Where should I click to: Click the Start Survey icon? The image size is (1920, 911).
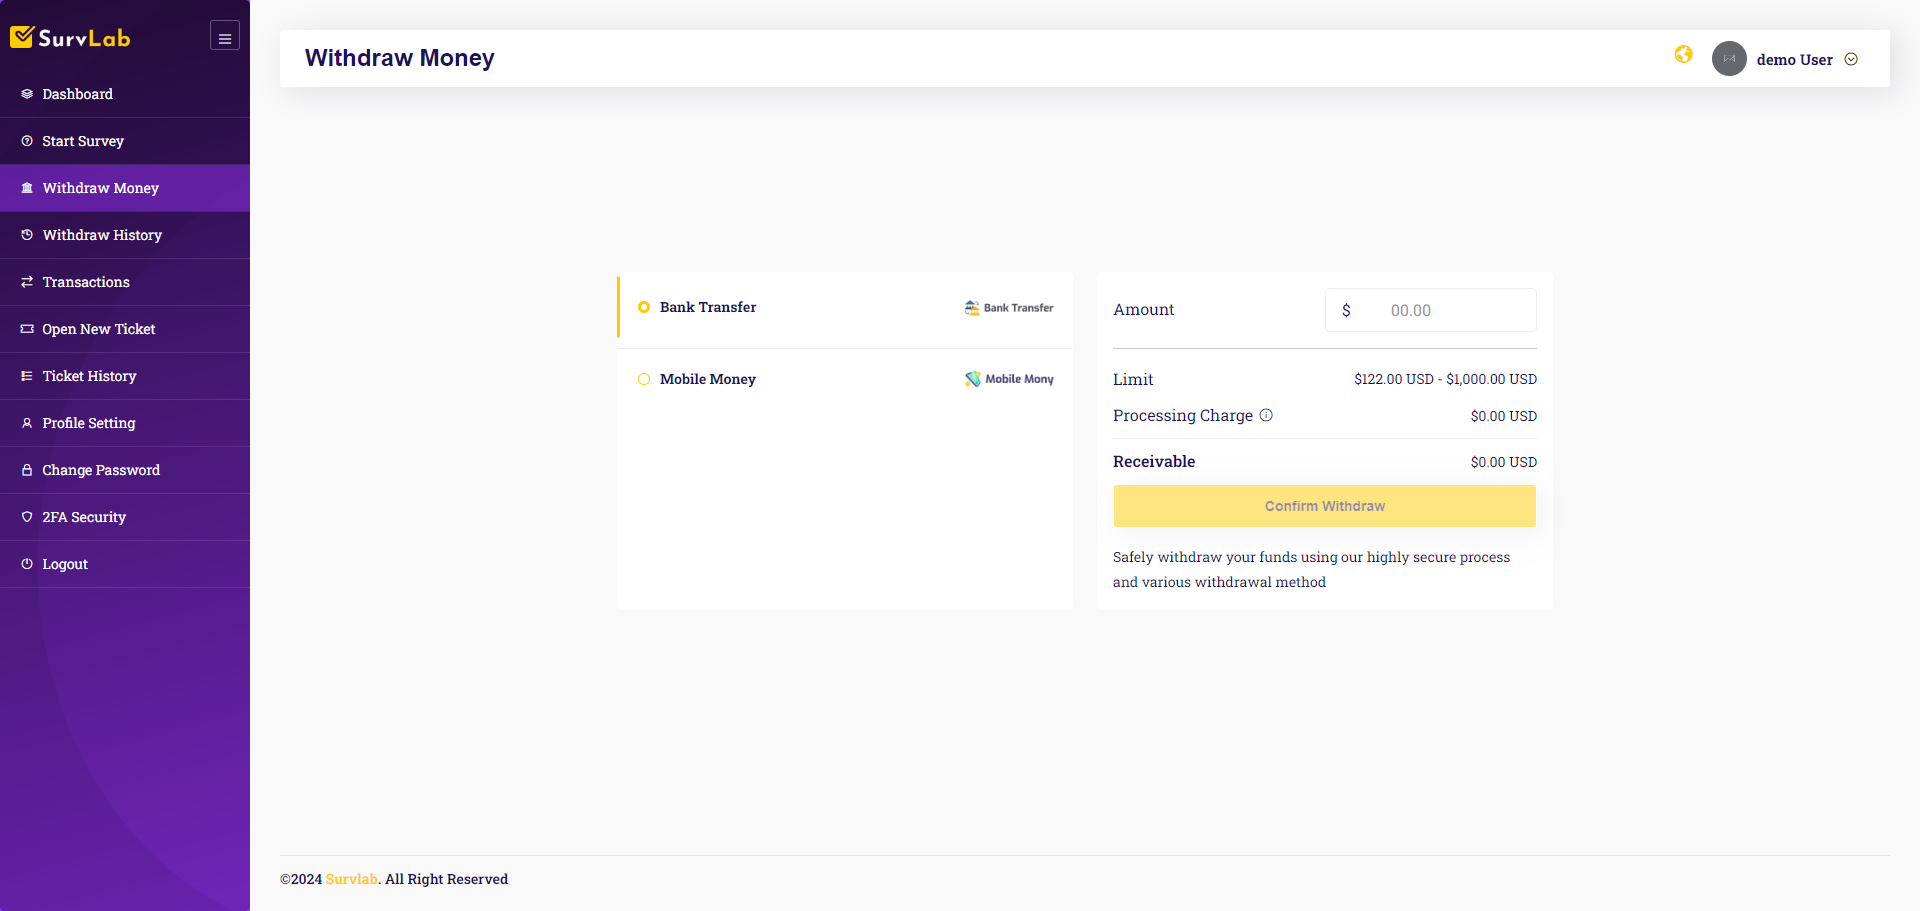click(27, 141)
